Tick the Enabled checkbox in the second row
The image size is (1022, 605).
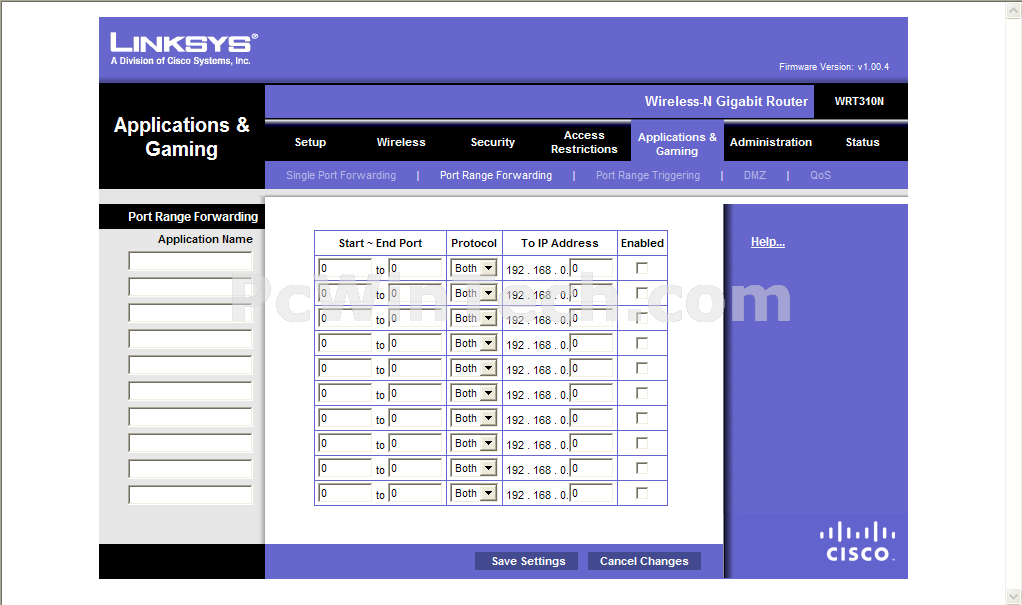[x=642, y=293]
